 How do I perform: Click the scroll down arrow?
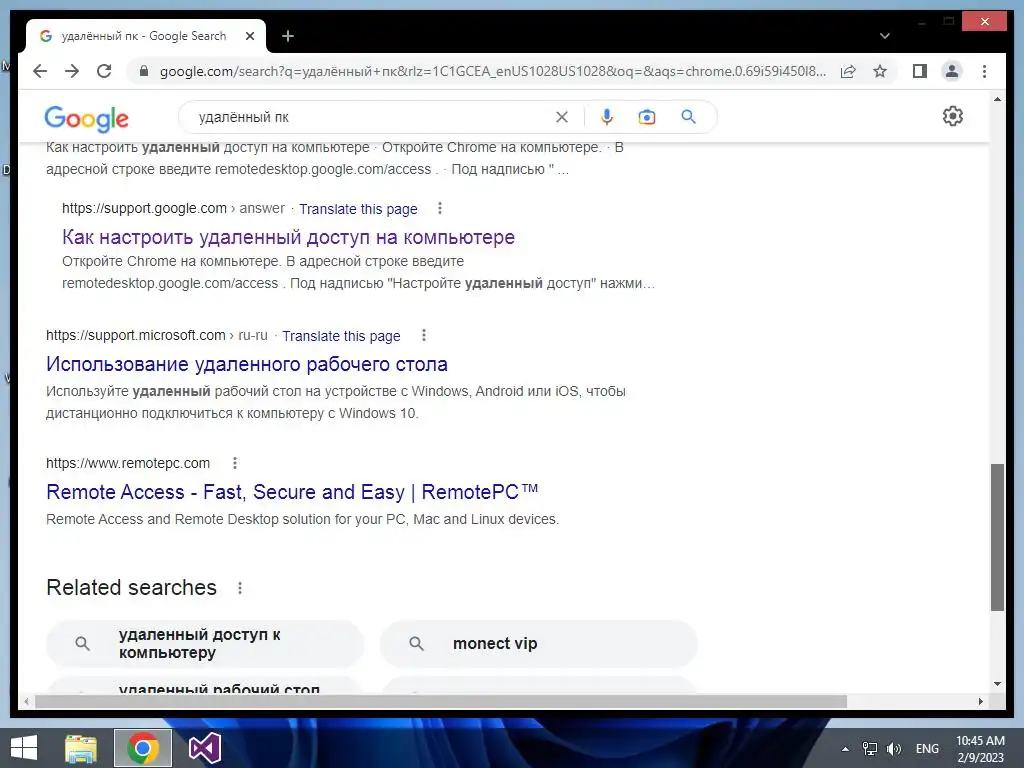997,684
